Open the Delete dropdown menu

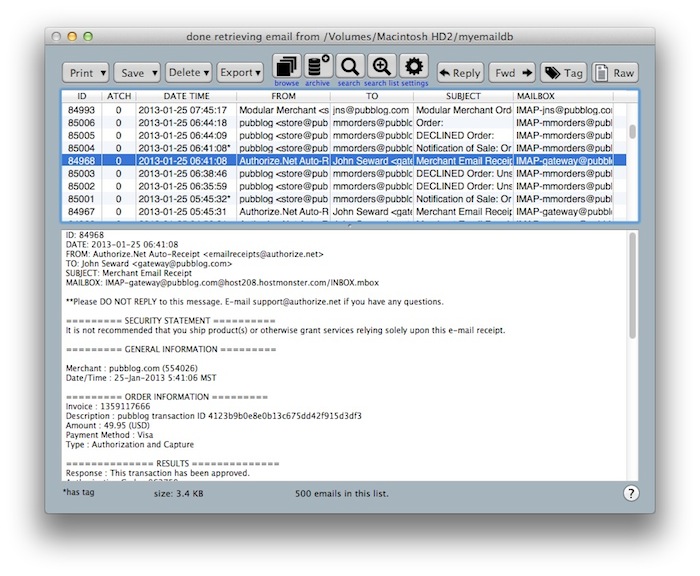tap(188, 73)
